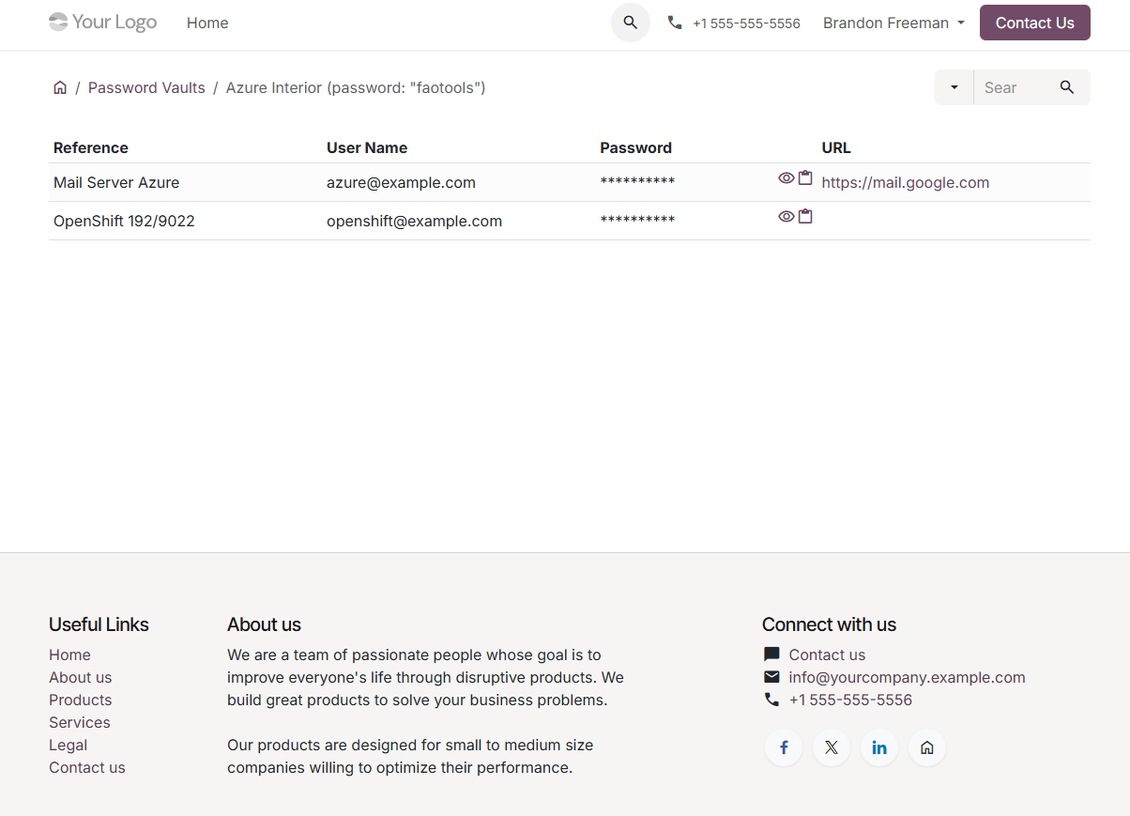This screenshot has width=1130, height=816.
Task: Click the Reference column header
Action: coord(91,148)
